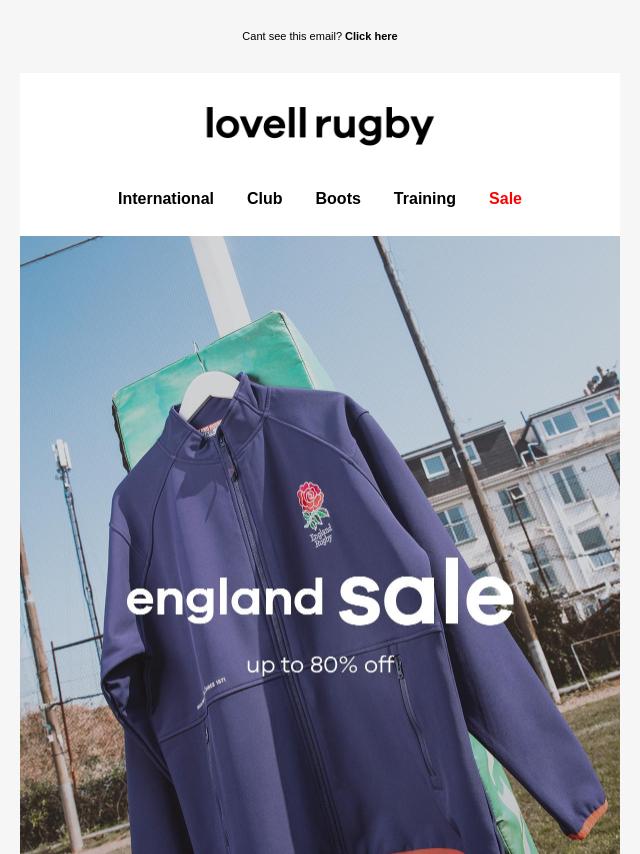This screenshot has height=854, width=640.
Task: Click the jacket's collar neck label
Action: (210, 430)
